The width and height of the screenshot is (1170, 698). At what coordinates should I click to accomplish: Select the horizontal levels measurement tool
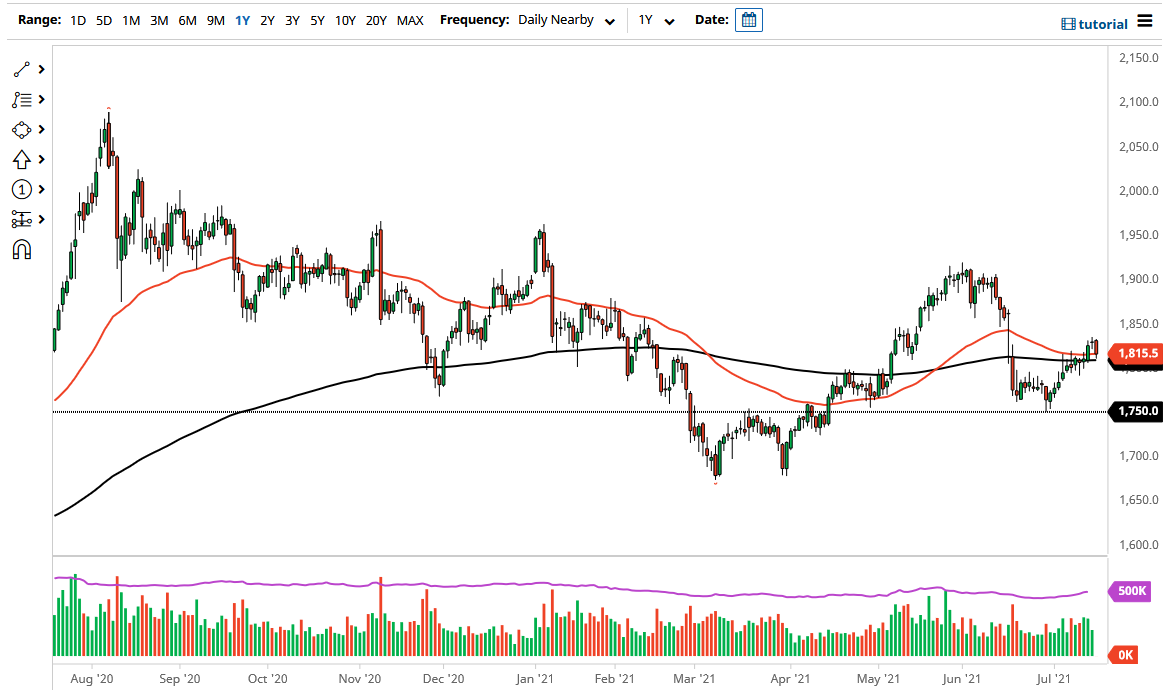pyautogui.click(x=22, y=219)
